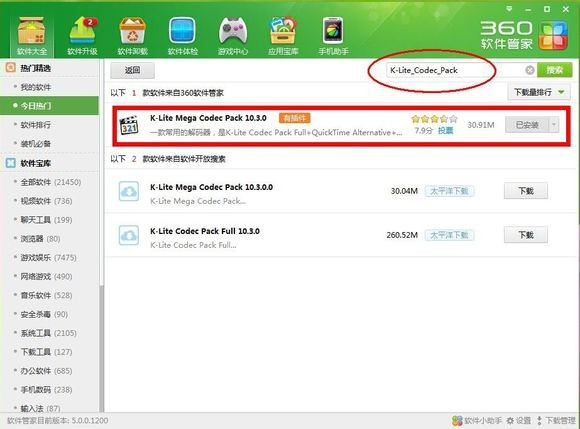Clear the search box with the X icon

(530, 70)
